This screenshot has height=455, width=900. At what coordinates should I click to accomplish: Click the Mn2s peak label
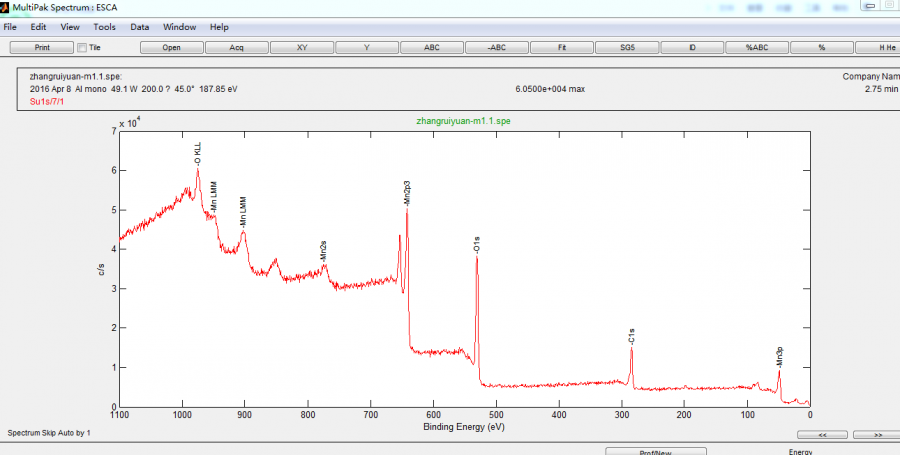324,252
